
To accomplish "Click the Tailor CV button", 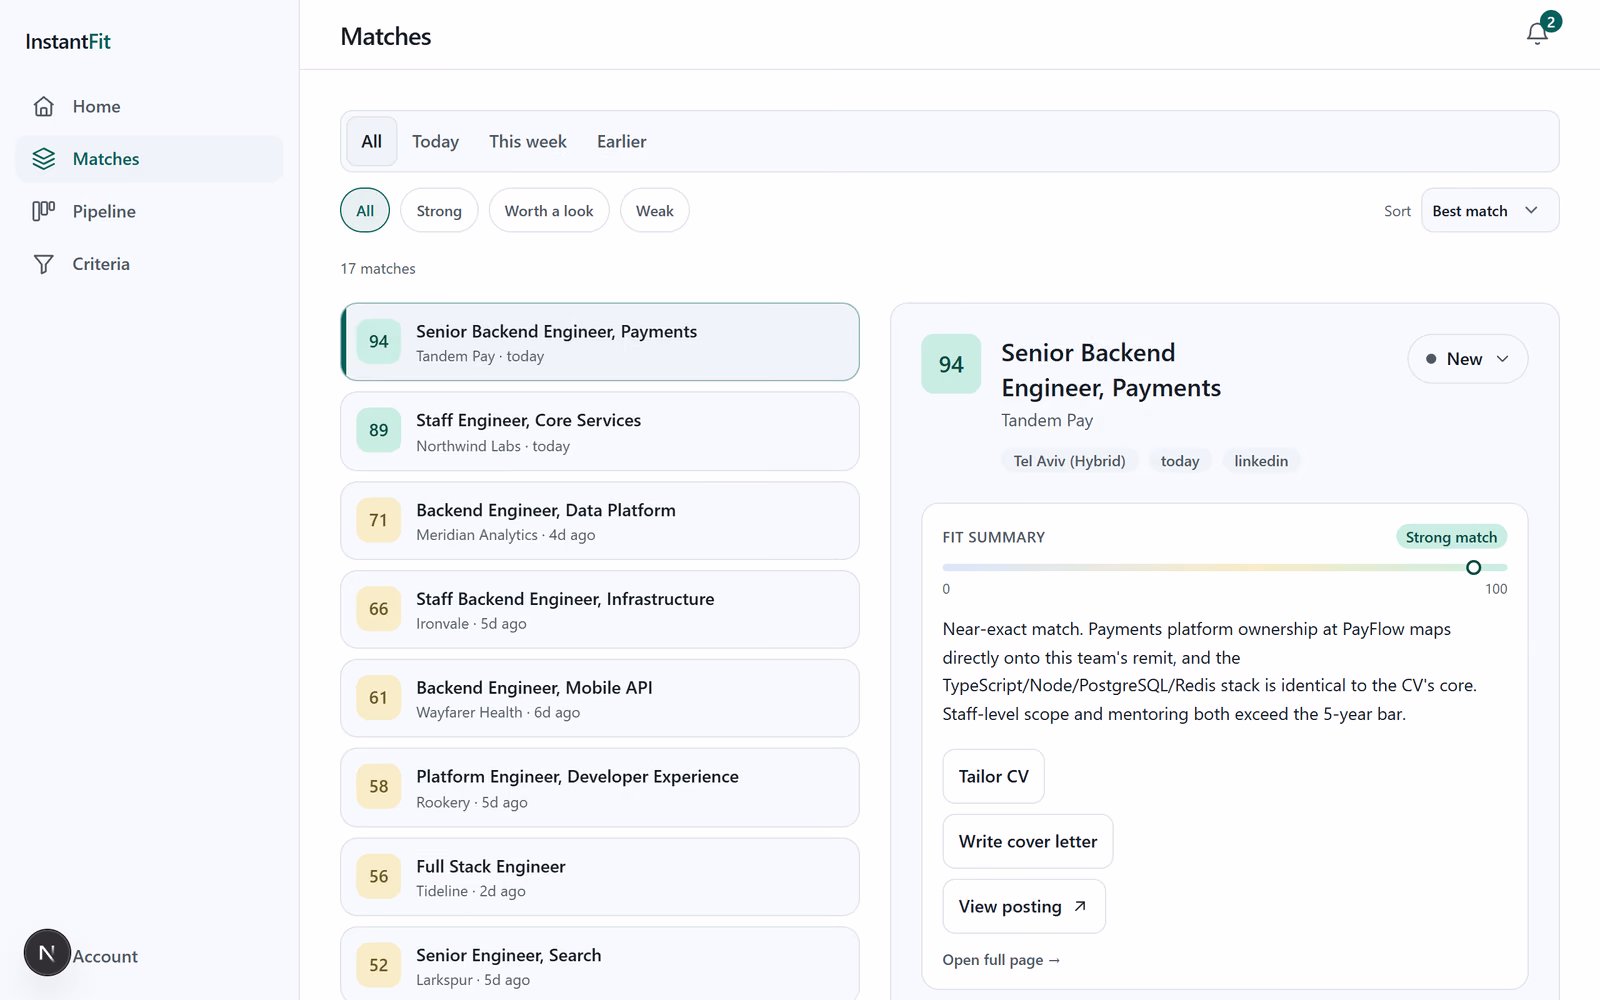I will click(994, 776).
